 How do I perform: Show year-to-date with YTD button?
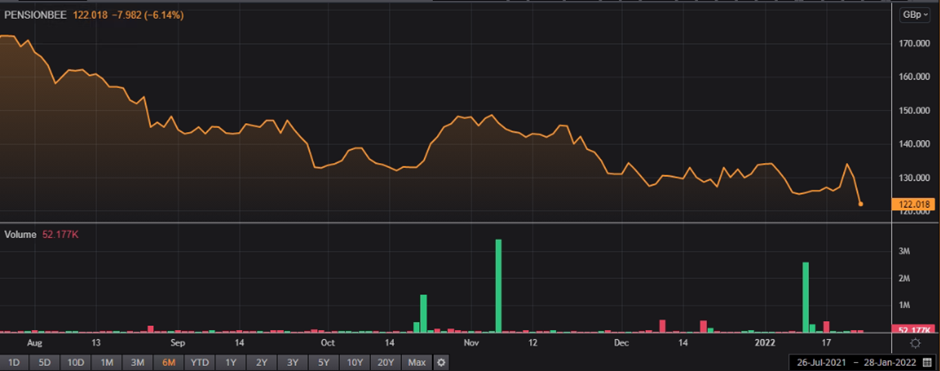pyautogui.click(x=200, y=363)
